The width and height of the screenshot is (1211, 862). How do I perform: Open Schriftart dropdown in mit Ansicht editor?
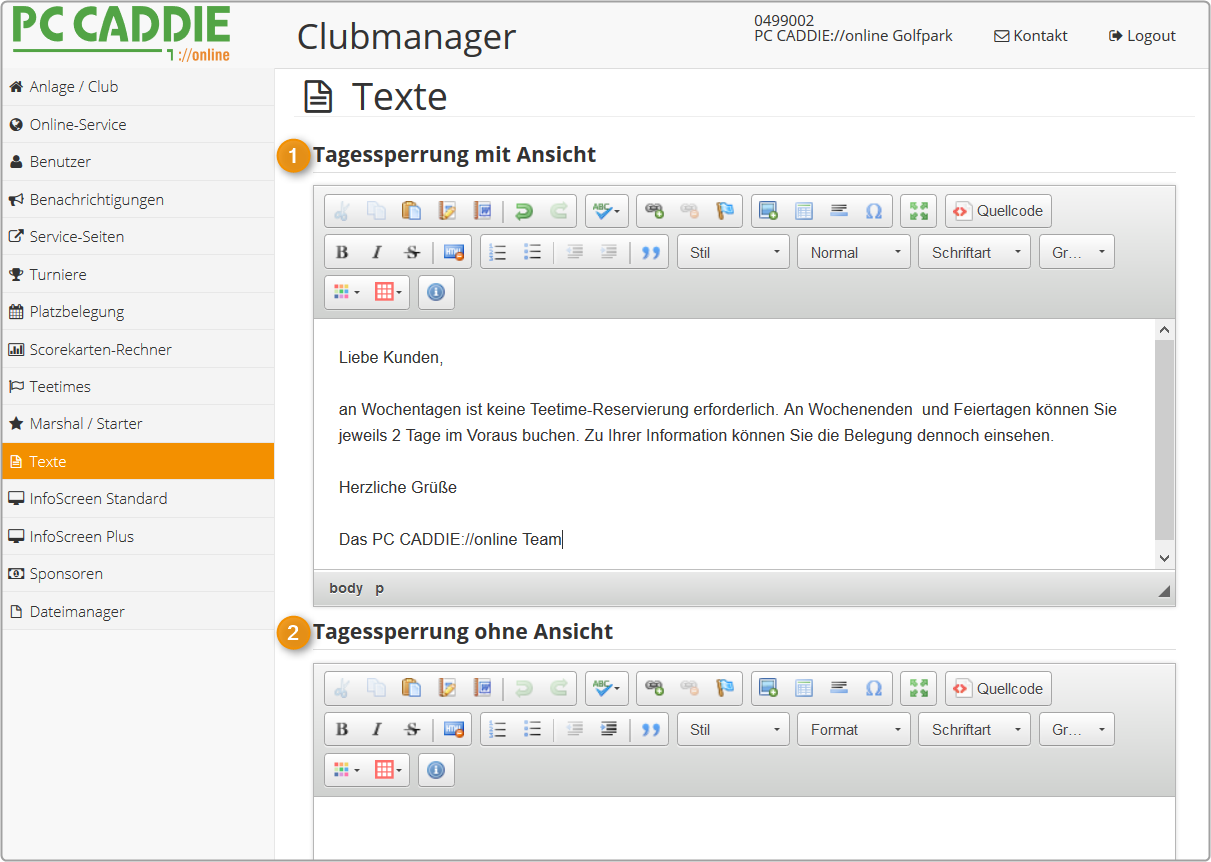pyautogui.click(x=974, y=252)
